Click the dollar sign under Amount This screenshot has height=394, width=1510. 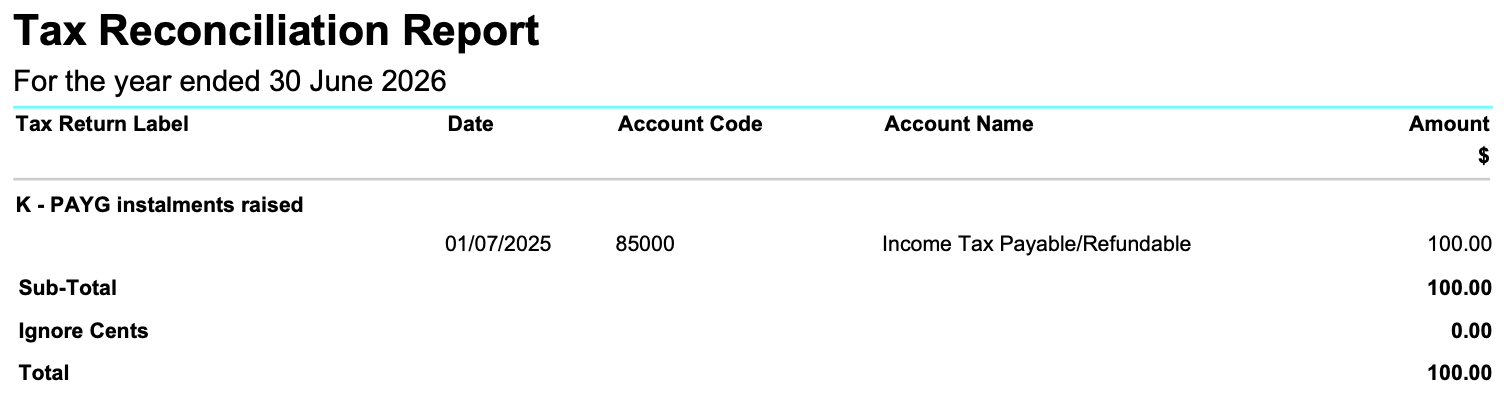(x=1484, y=156)
